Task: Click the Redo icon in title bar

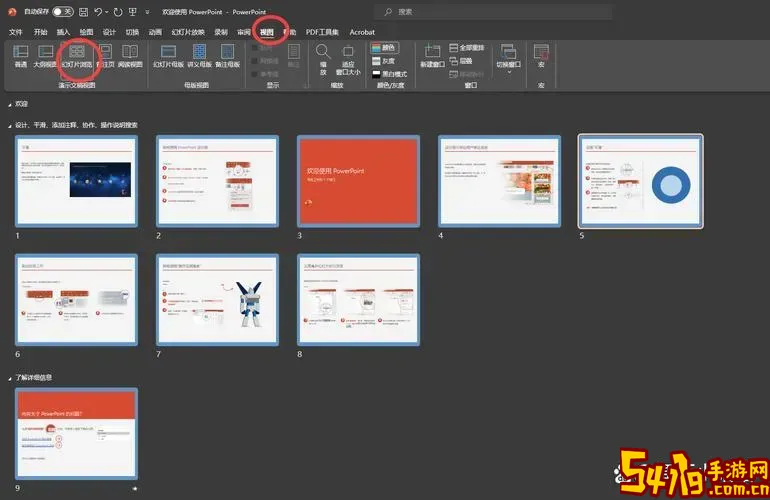Action: (x=118, y=12)
